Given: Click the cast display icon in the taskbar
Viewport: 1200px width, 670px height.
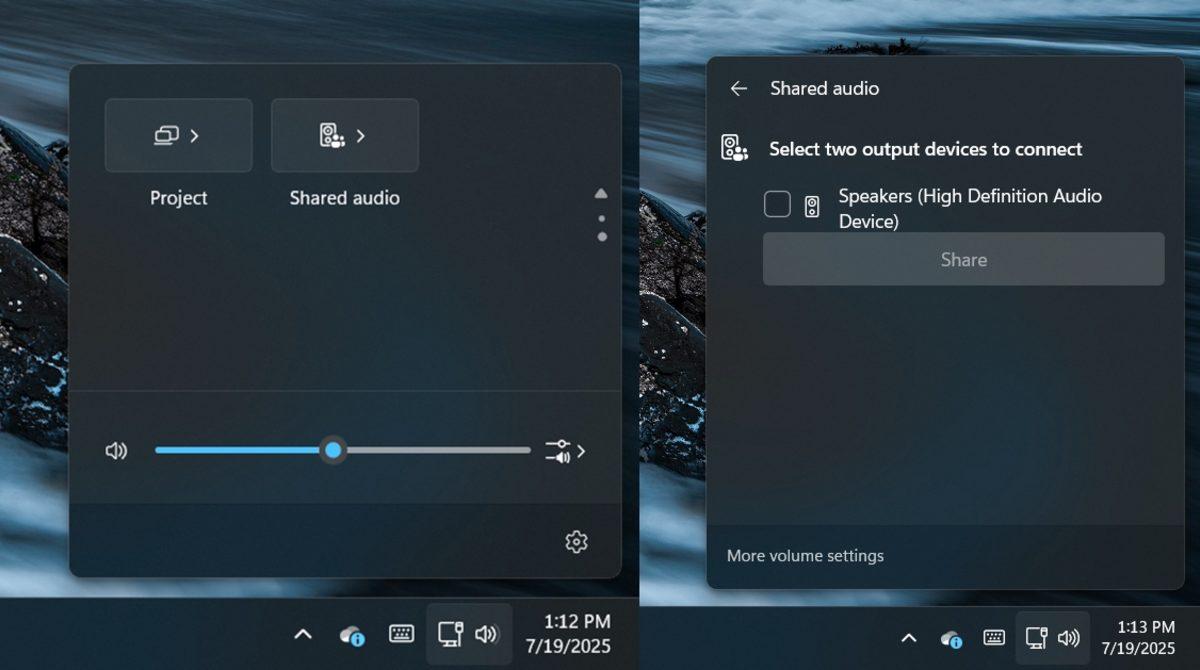Looking at the screenshot, I should click(453, 634).
